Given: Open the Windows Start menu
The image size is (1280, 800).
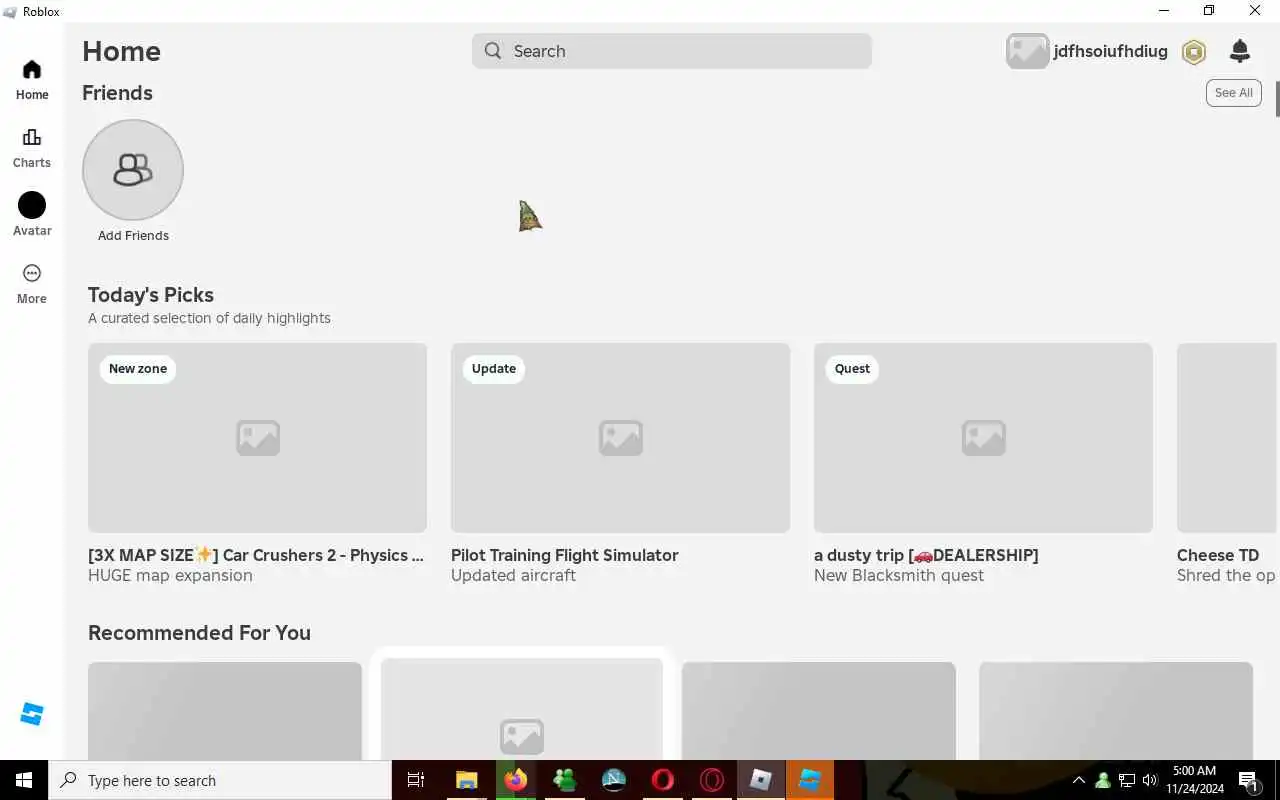Looking at the screenshot, I should (24, 780).
